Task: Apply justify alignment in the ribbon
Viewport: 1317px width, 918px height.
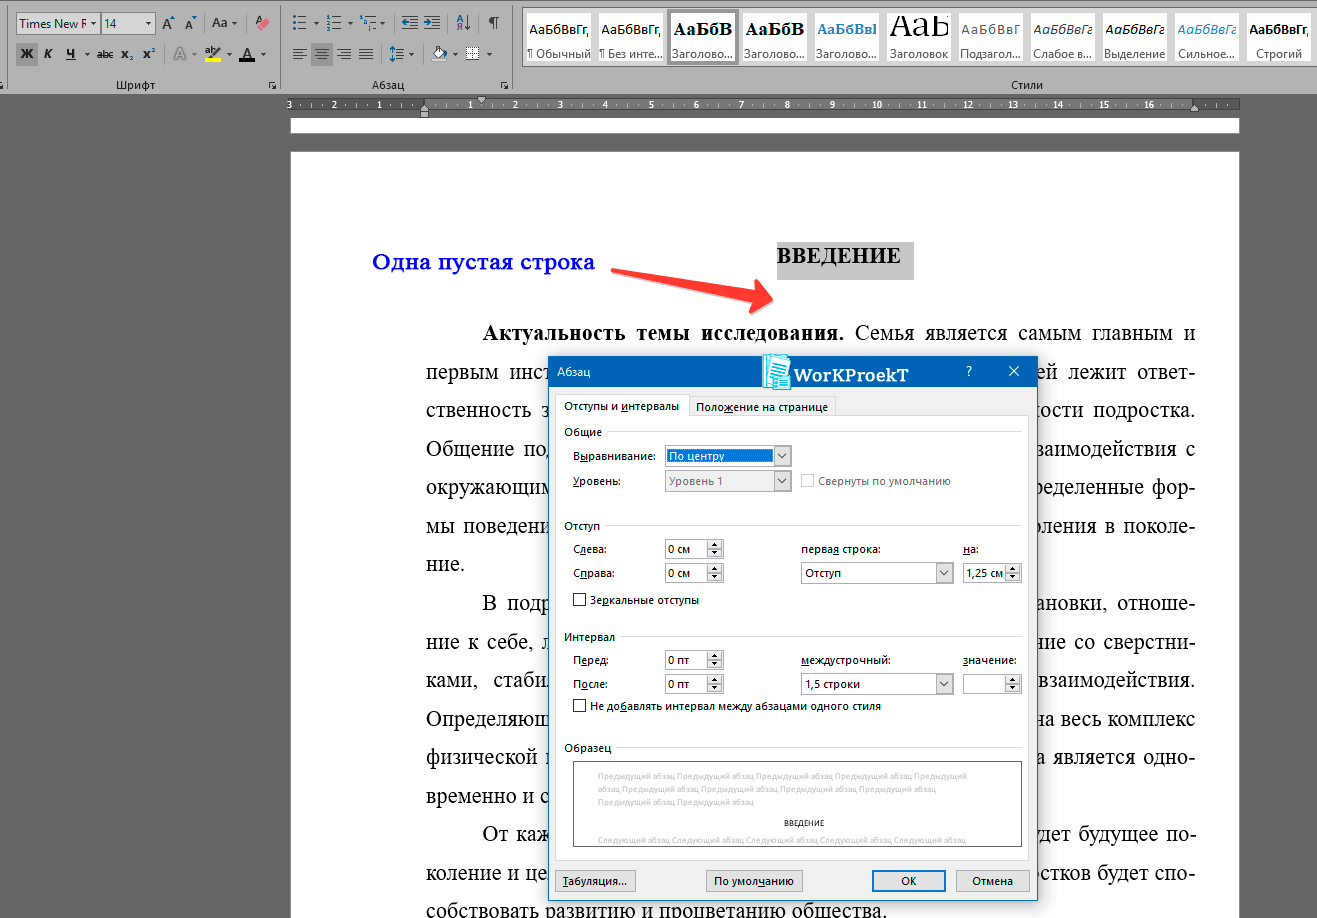Action: click(366, 54)
